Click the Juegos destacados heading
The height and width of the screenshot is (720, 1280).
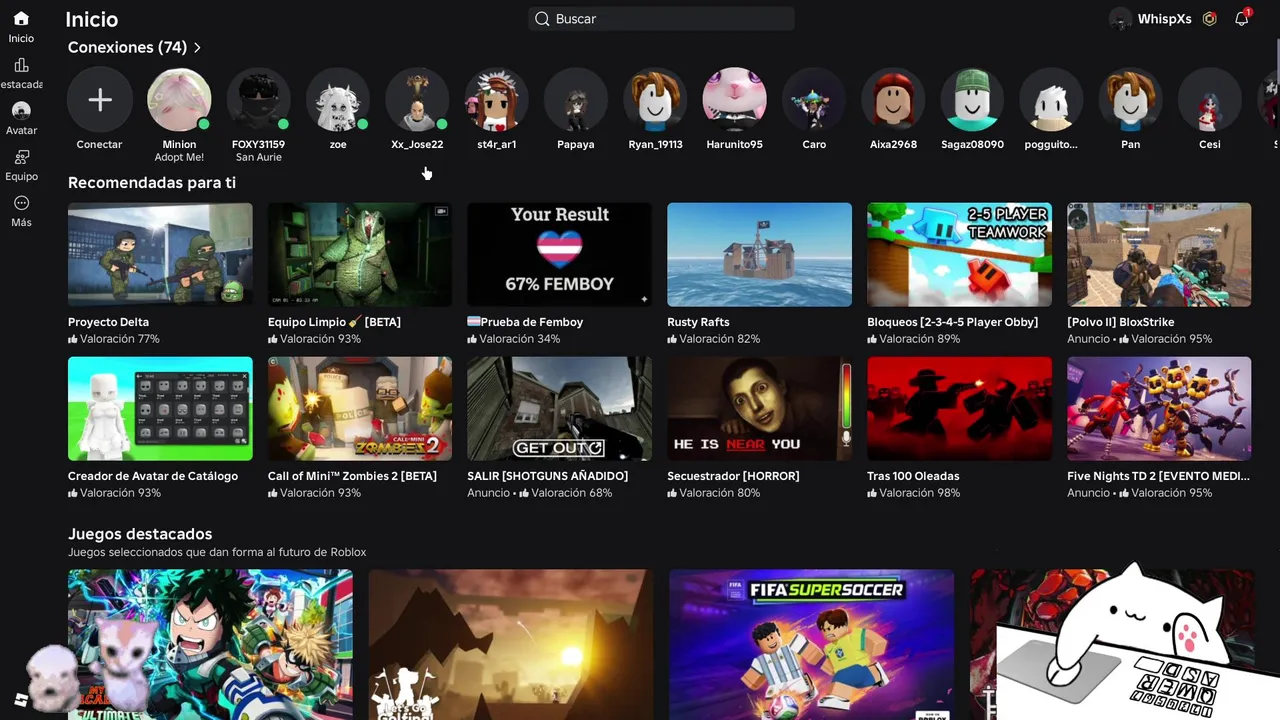pyautogui.click(x=140, y=534)
